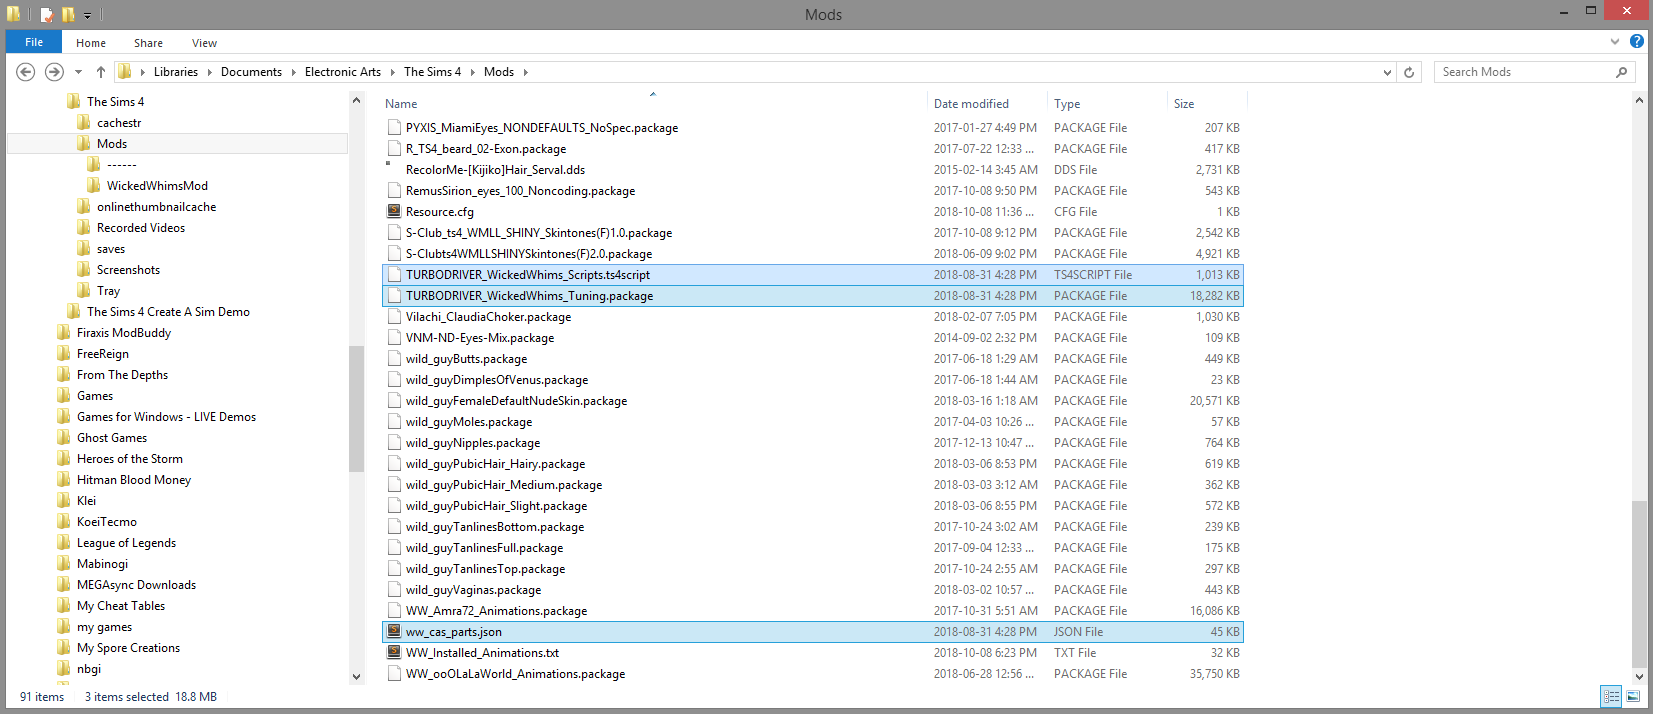Click the WW_Amra72_Animations.package file icon

coord(394,611)
